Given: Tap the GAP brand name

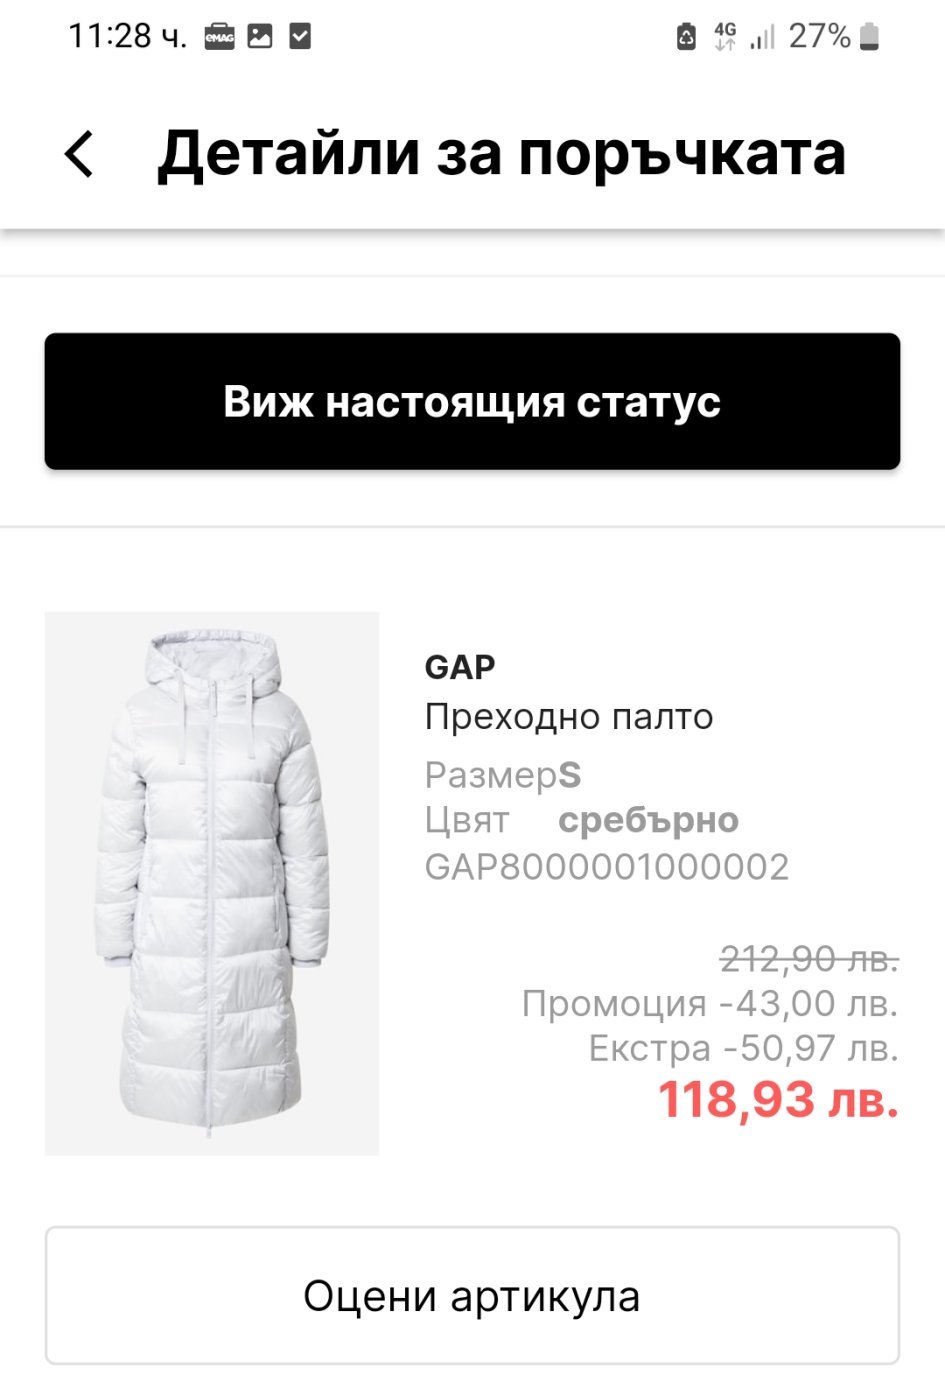Looking at the screenshot, I should click(x=460, y=667).
